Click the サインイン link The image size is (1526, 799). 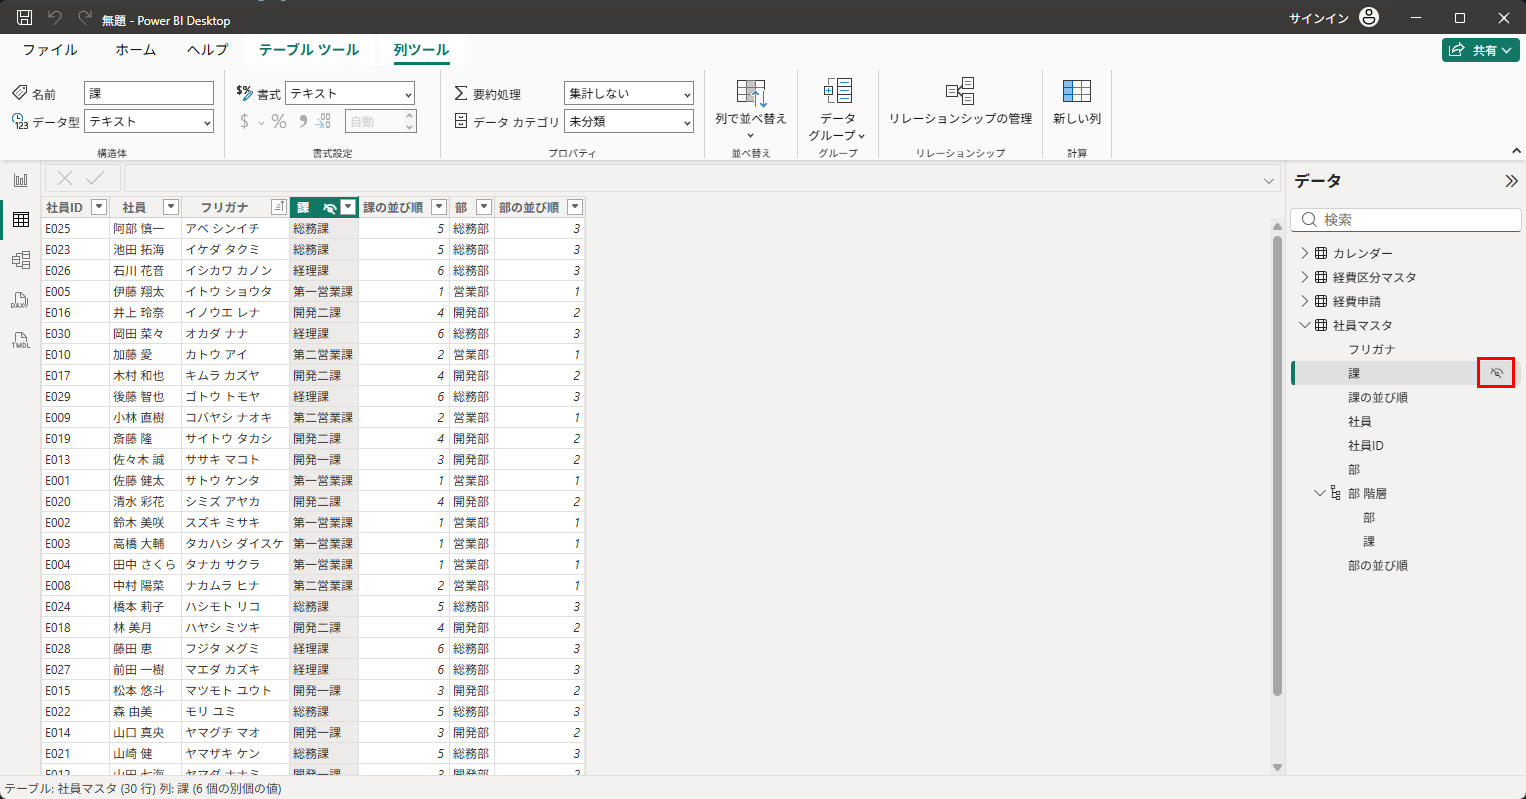[1319, 19]
